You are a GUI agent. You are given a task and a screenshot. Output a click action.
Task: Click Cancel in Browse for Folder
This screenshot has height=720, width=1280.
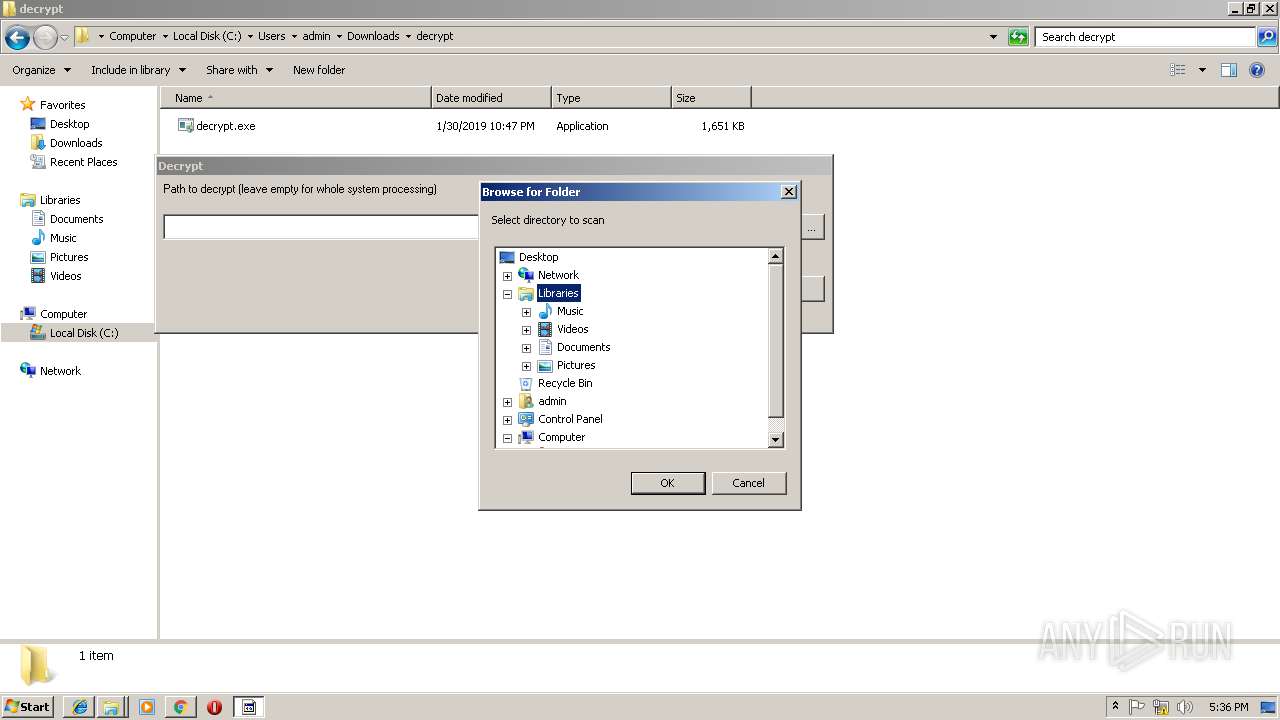[x=748, y=483]
